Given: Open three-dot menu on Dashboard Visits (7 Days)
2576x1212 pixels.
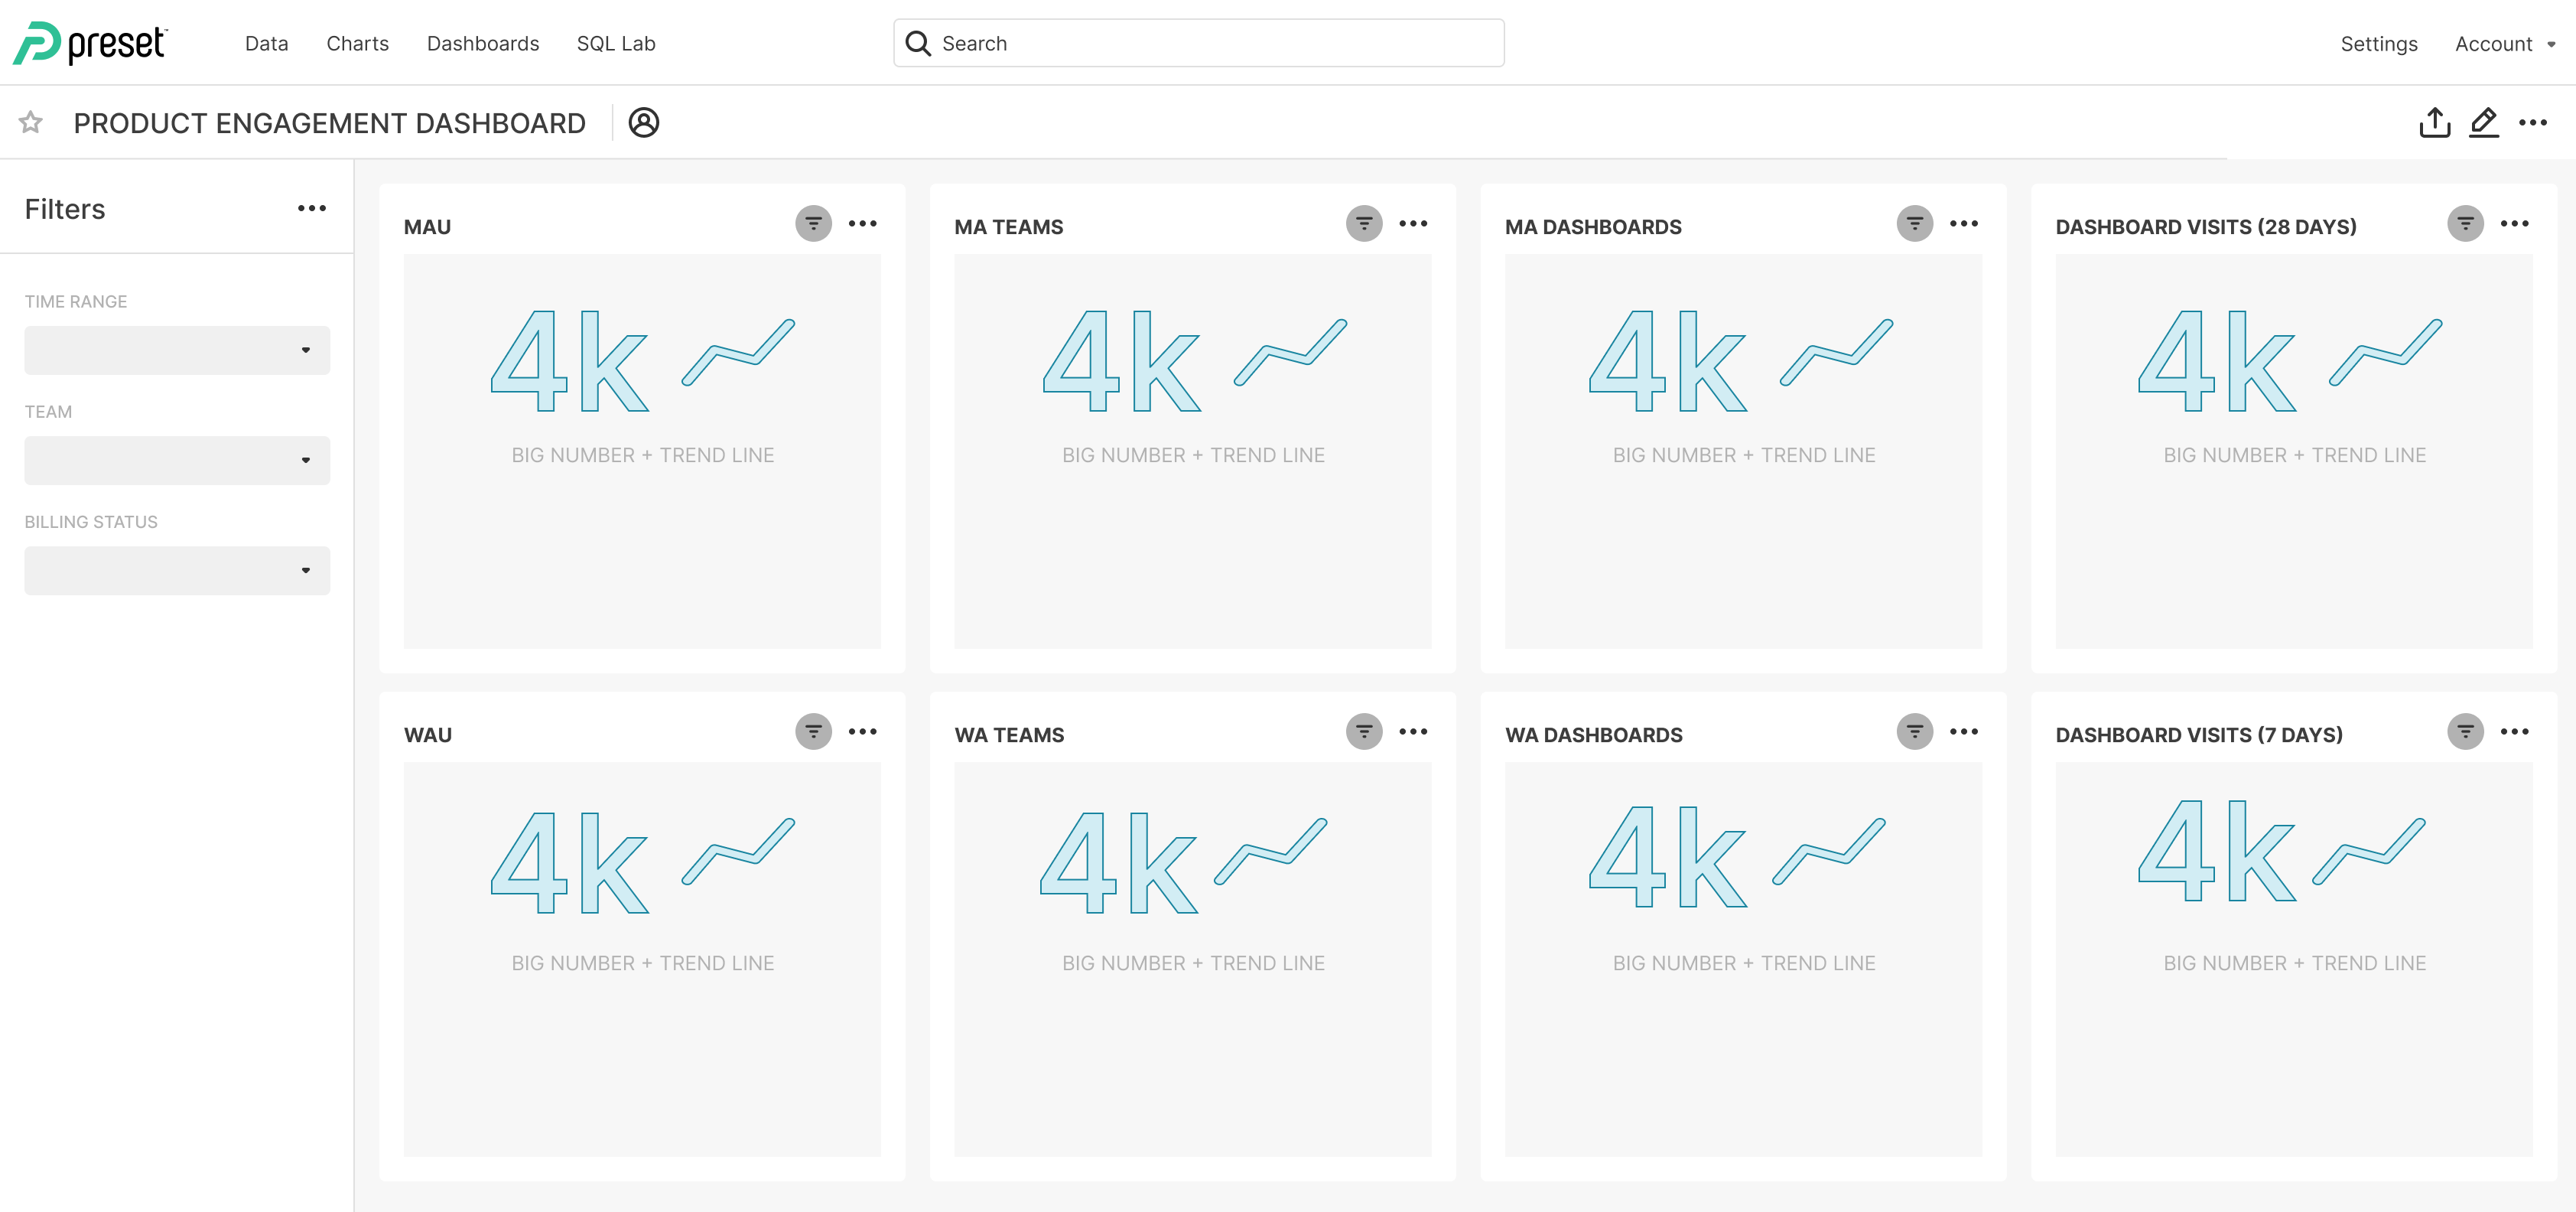Looking at the screenshot, I should tap(2514, 731).
